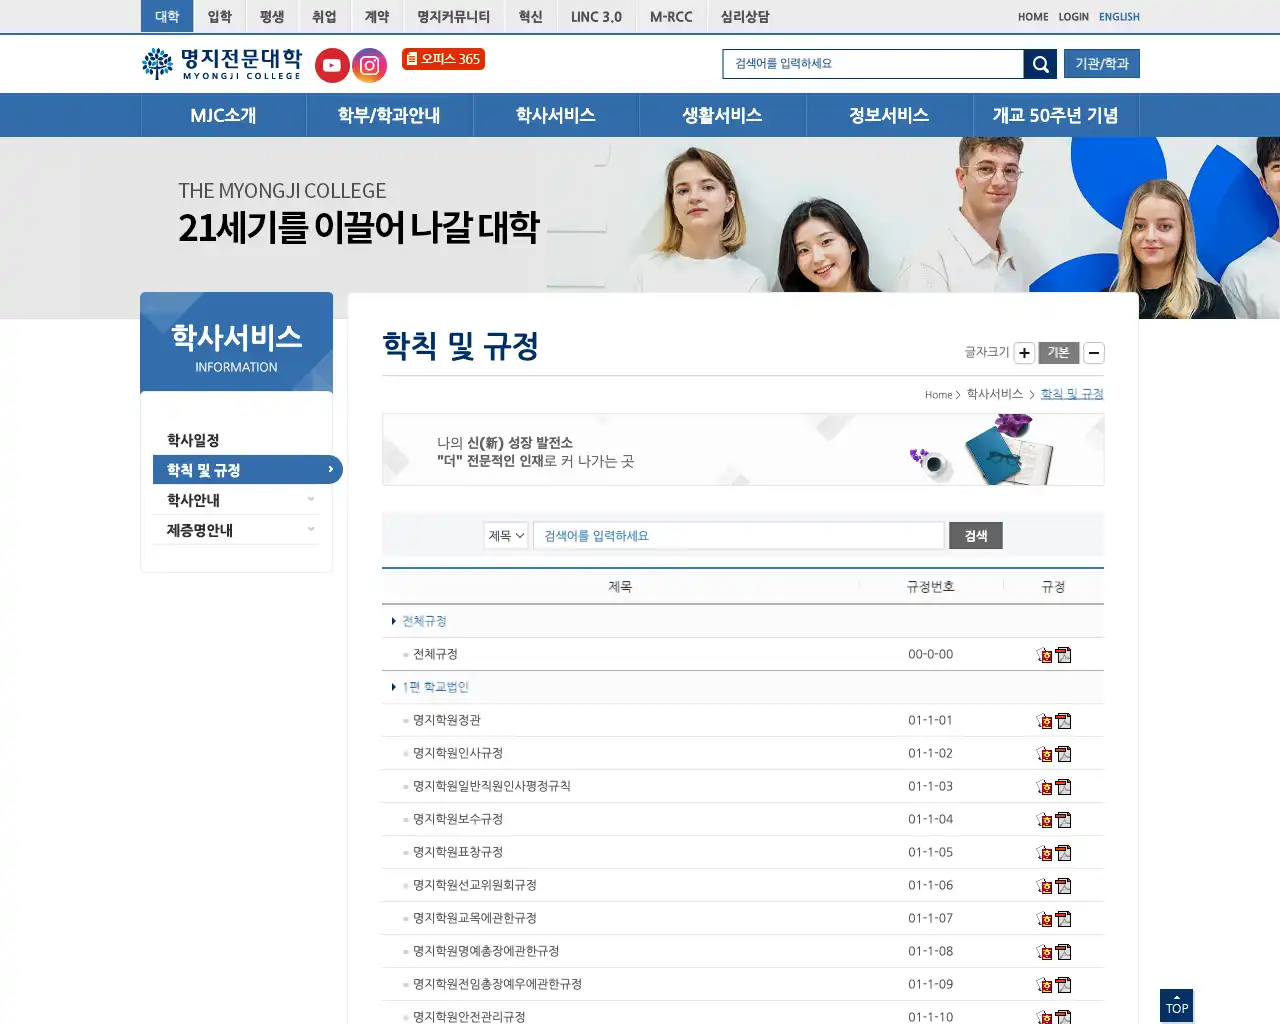Open 학사일정 in the sidebar

coord(193,440)
